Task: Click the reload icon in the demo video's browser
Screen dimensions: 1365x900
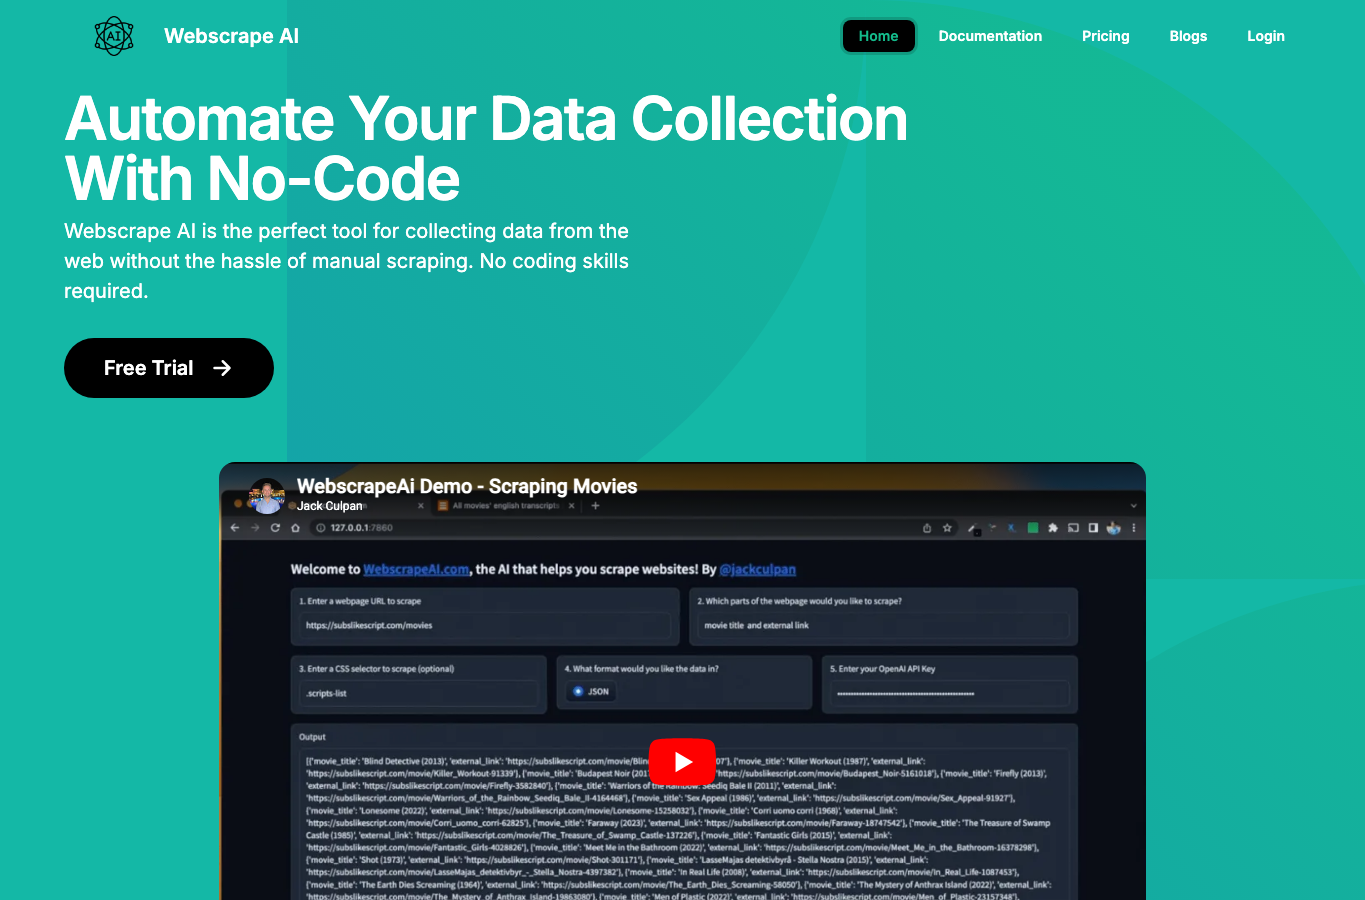Action: [x=275, y=528]
